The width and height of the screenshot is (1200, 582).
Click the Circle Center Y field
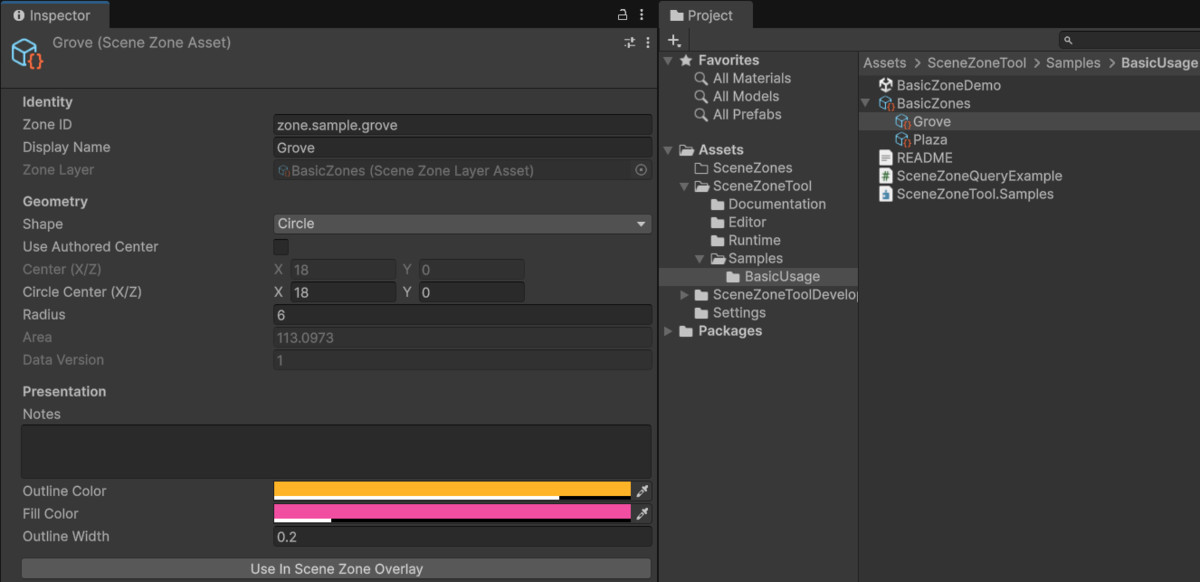coord(471,292)
